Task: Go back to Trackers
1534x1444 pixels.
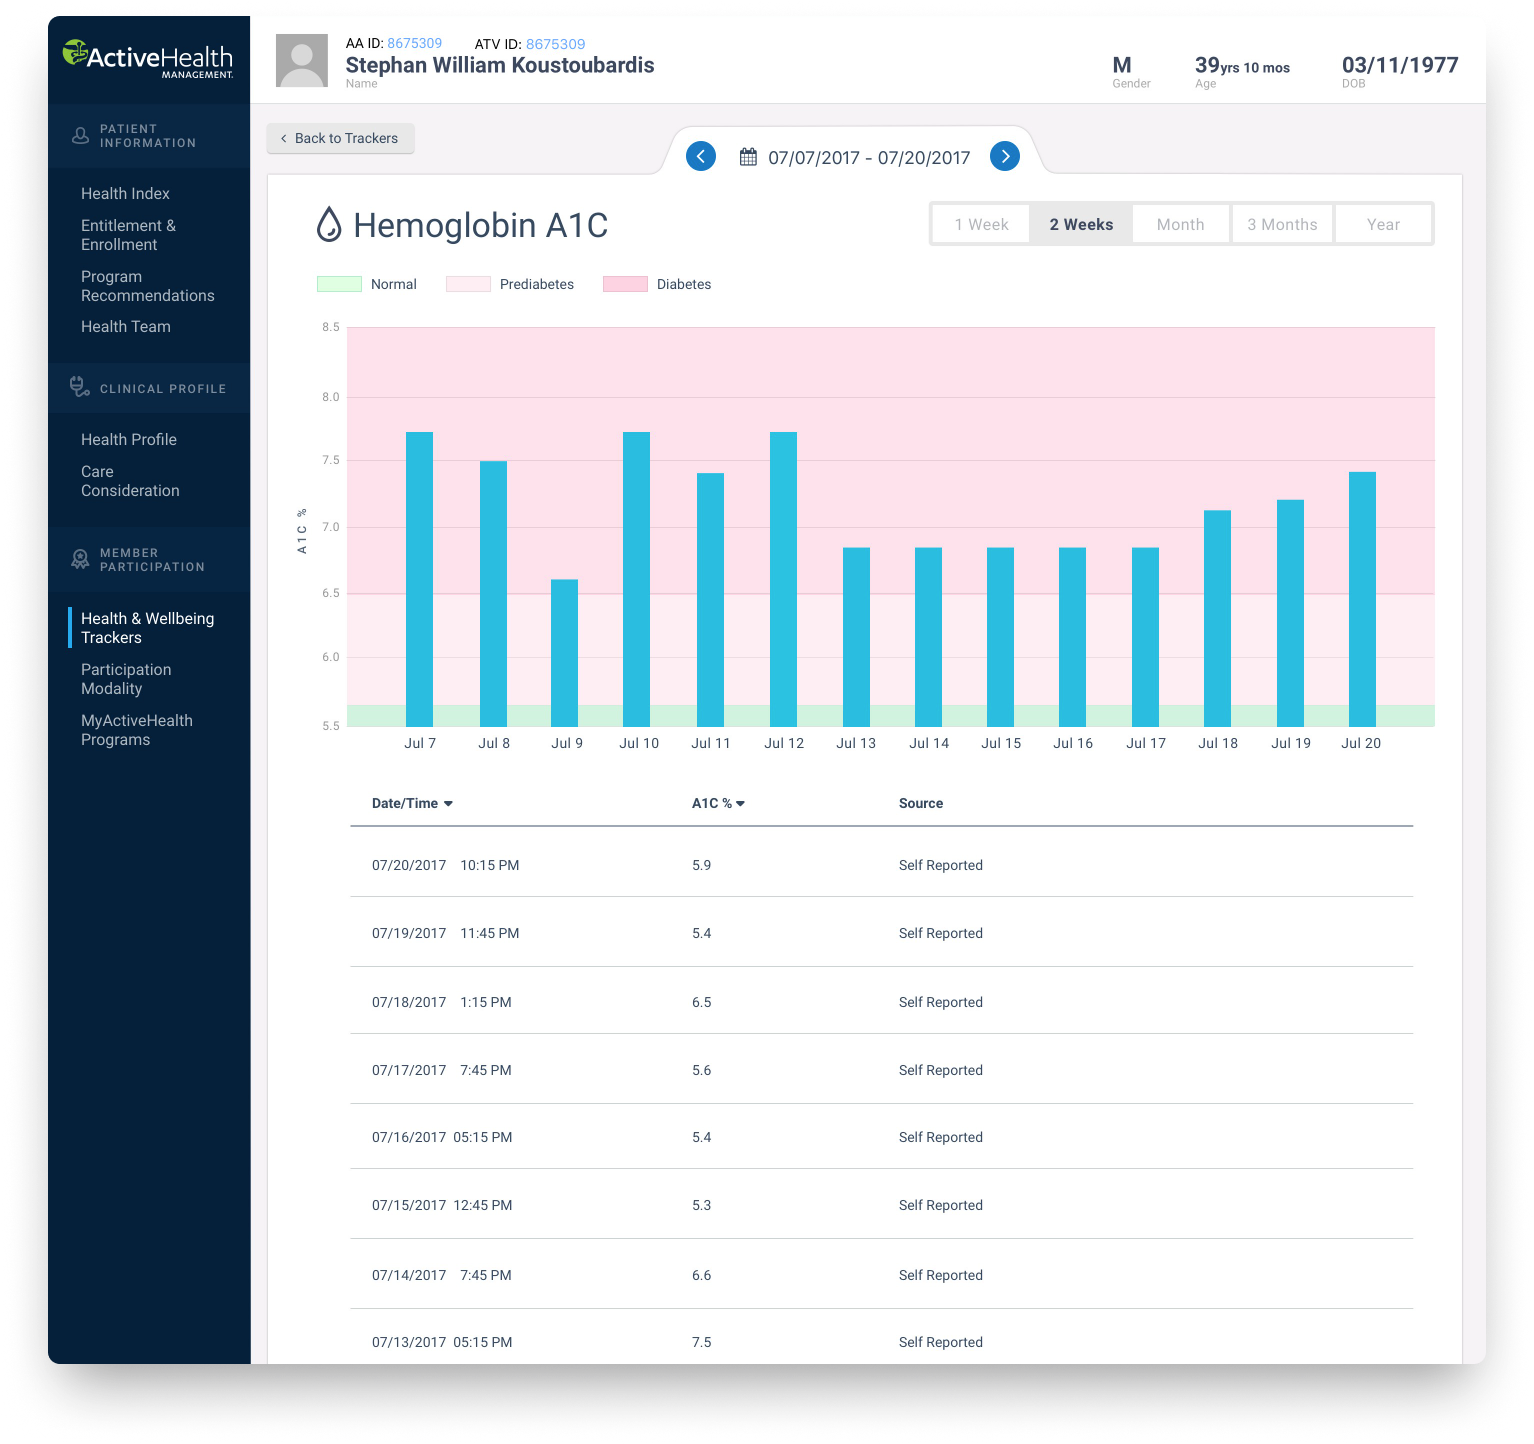Action: 340,138
